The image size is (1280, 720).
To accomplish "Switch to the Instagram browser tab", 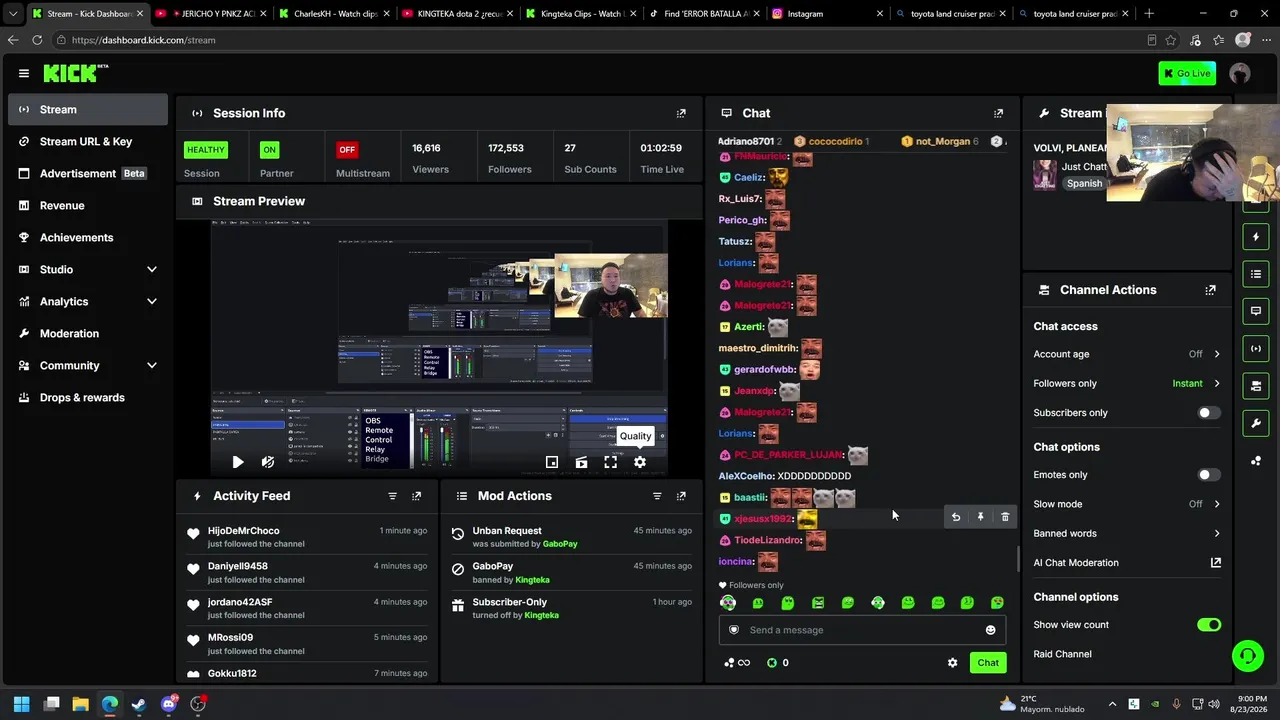I will tap(826, 14).
